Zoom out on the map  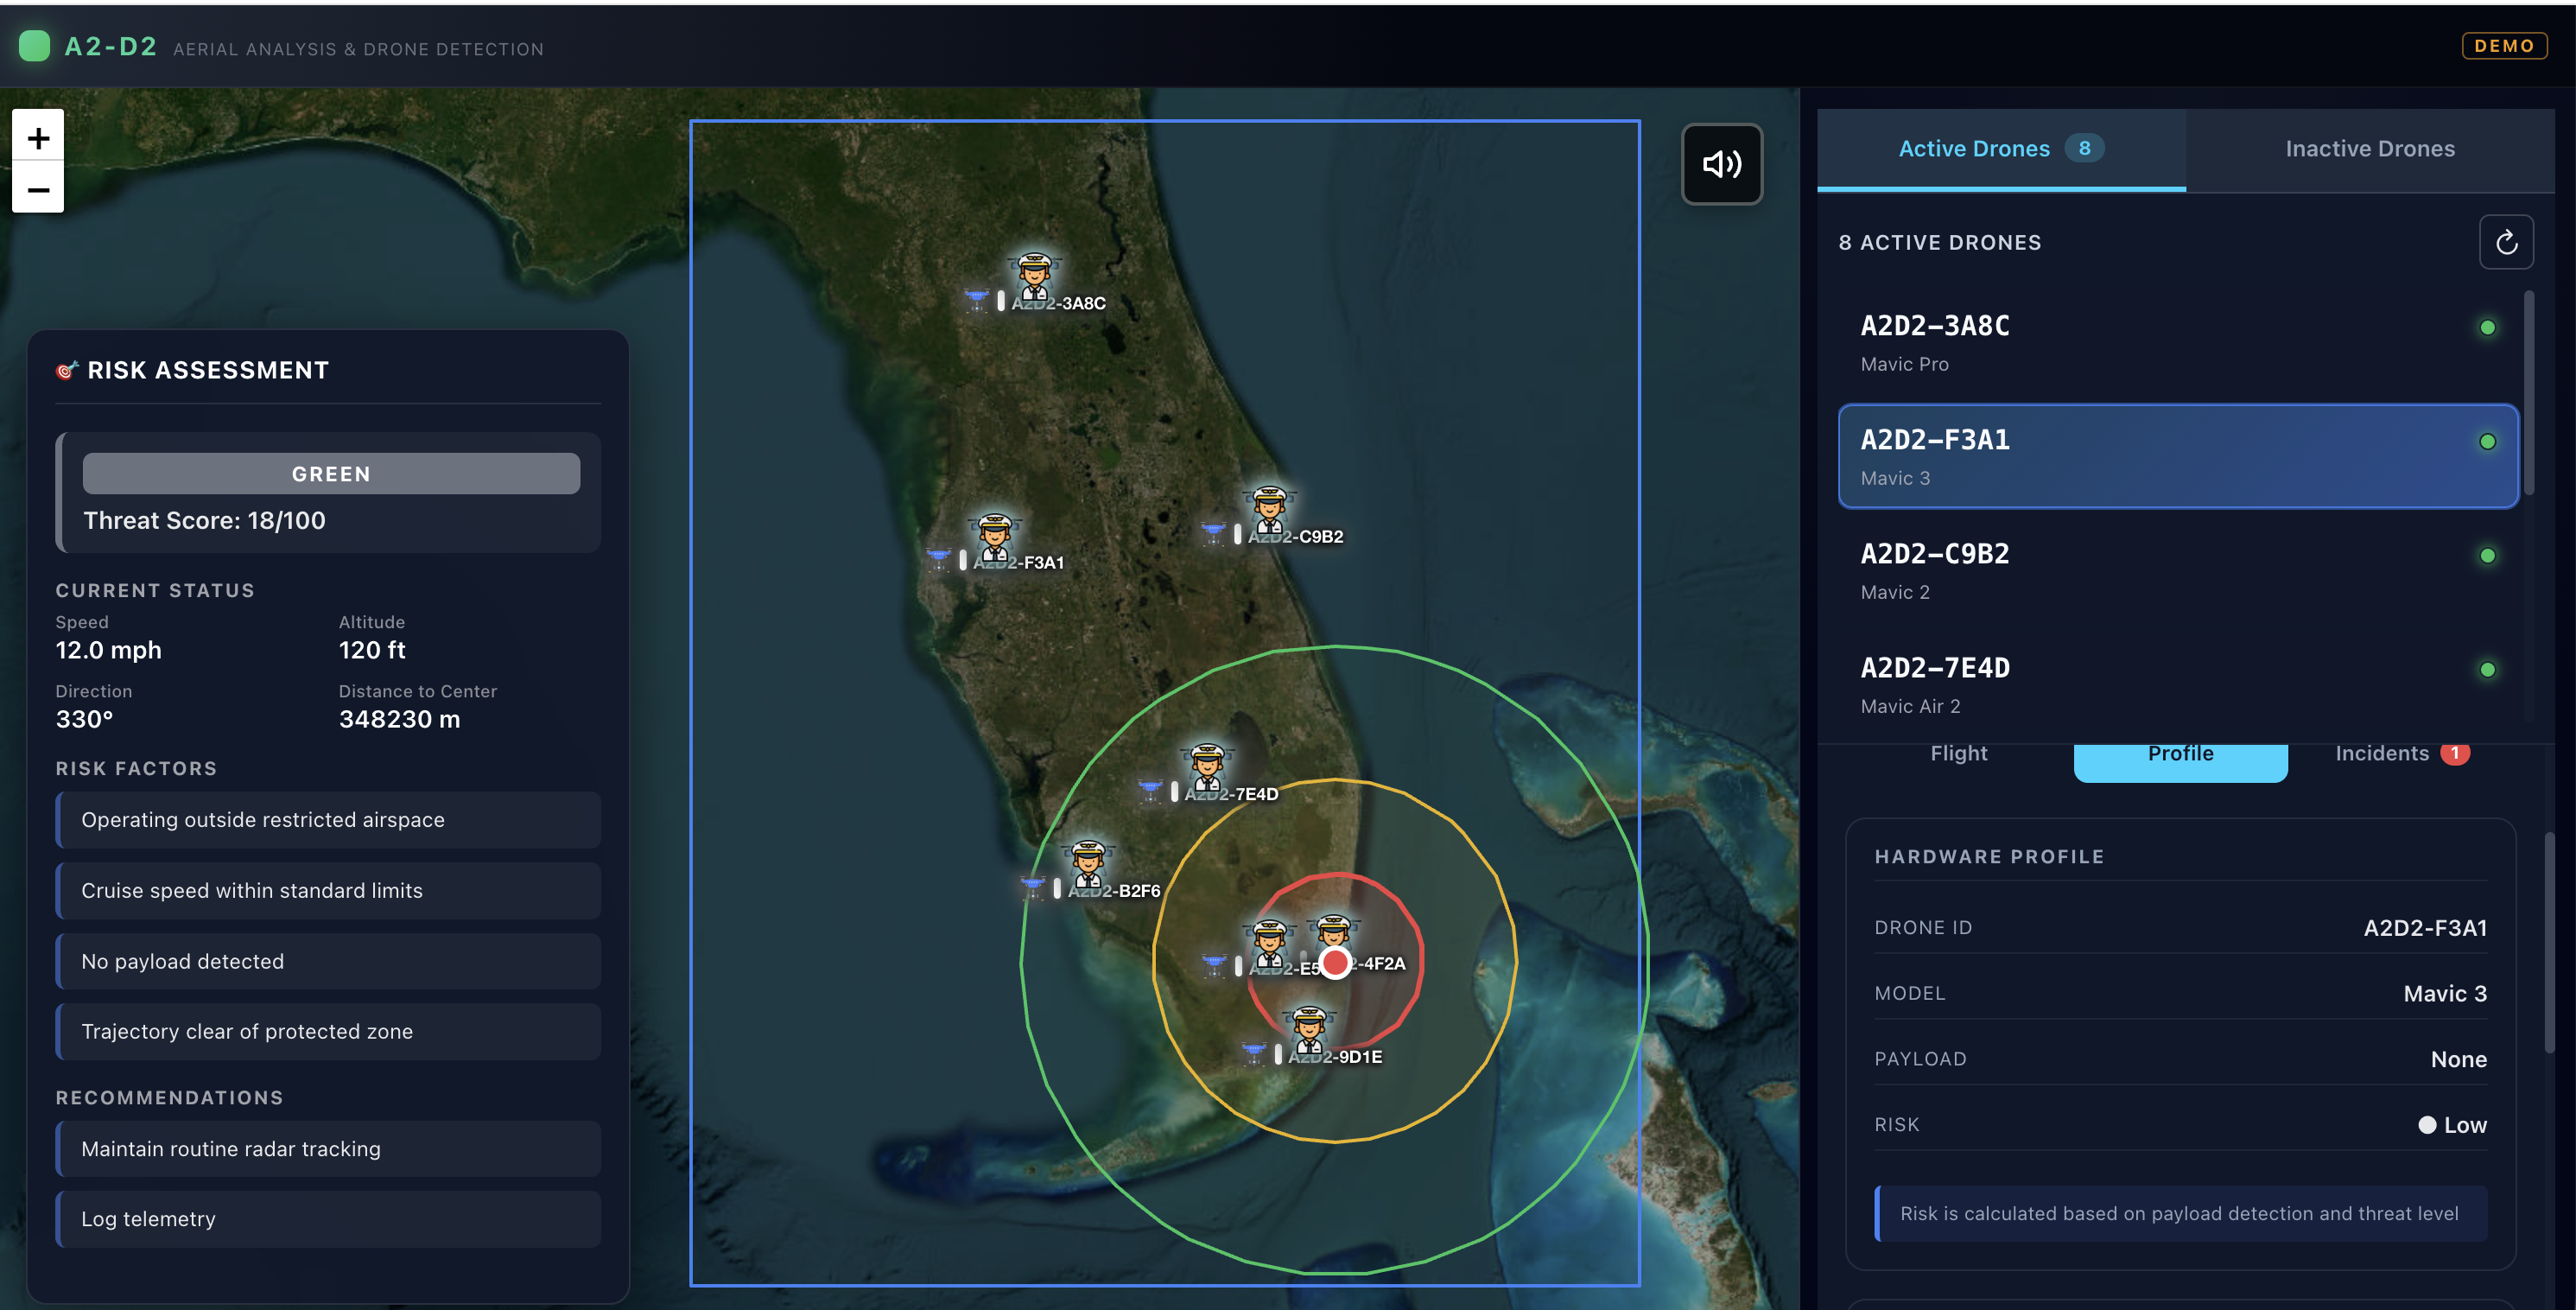(38, 189)
